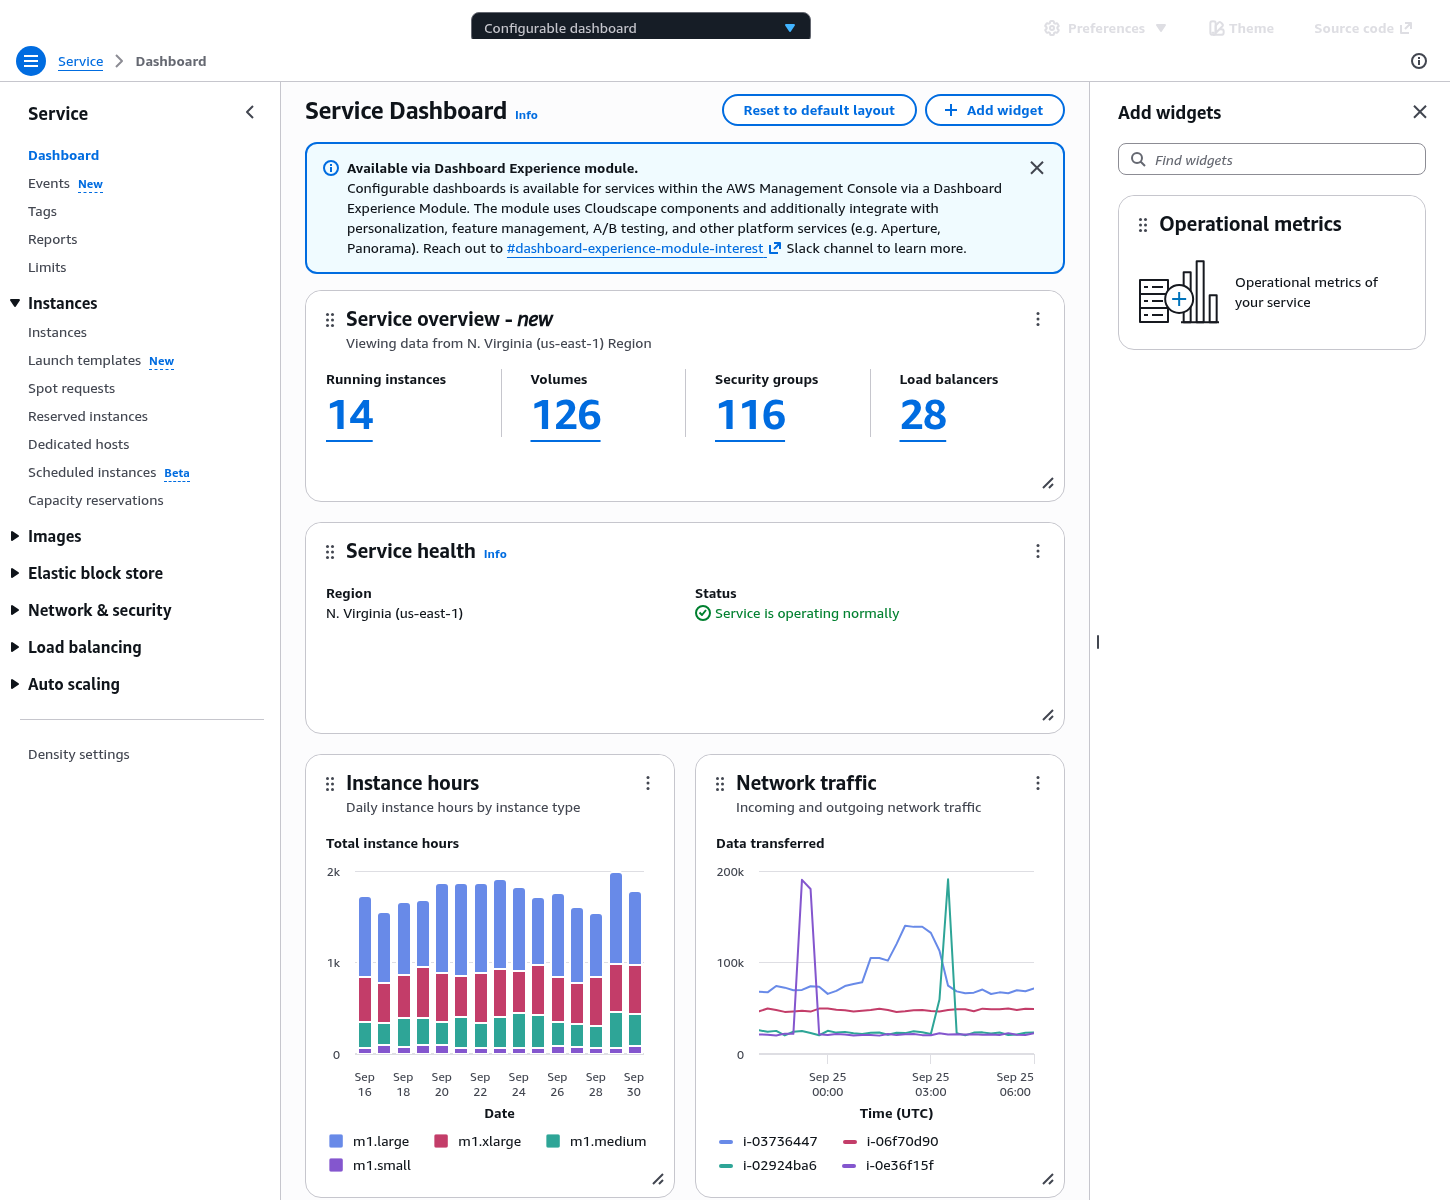Open Service overview widget actions menu

coord(1037,319)
